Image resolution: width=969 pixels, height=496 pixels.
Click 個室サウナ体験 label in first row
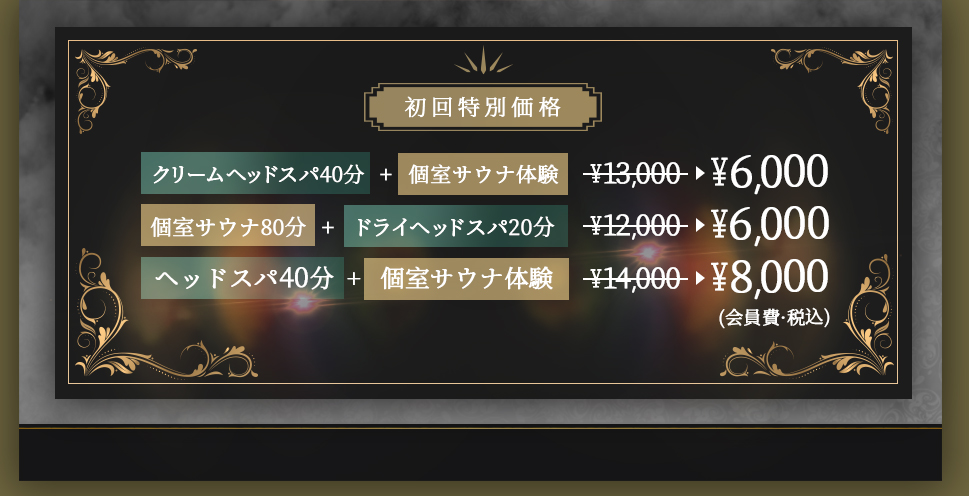(x=483, y=174)
